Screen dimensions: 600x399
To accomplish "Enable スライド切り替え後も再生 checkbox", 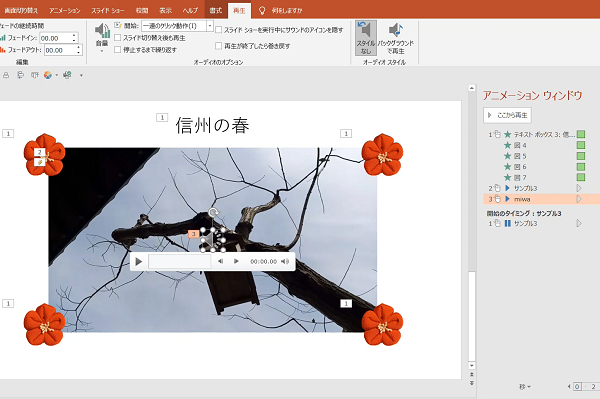I will tap(118, 37).
